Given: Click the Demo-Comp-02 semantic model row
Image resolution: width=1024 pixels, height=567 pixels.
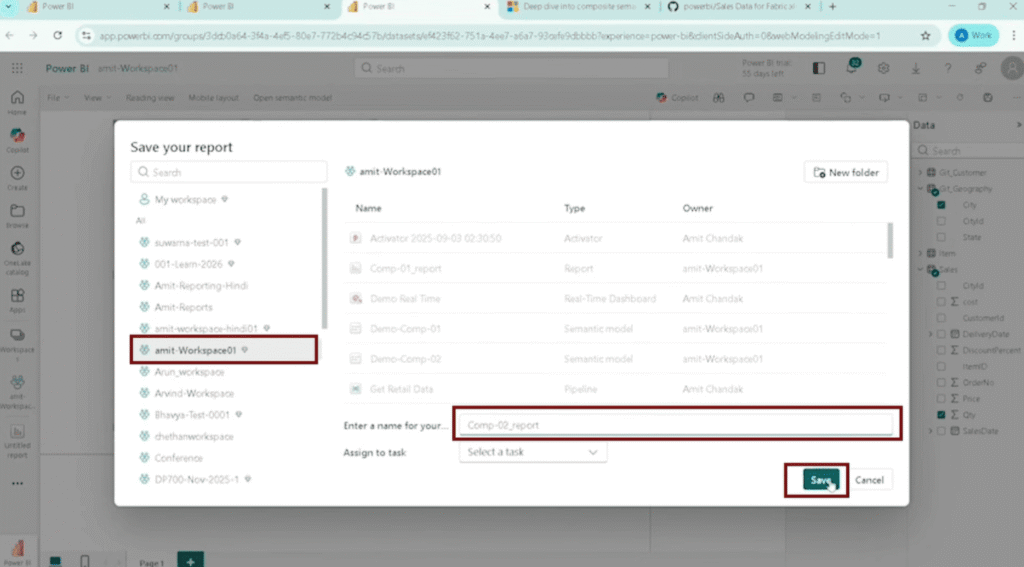Looking at the screenshot, I should (615, 359).
